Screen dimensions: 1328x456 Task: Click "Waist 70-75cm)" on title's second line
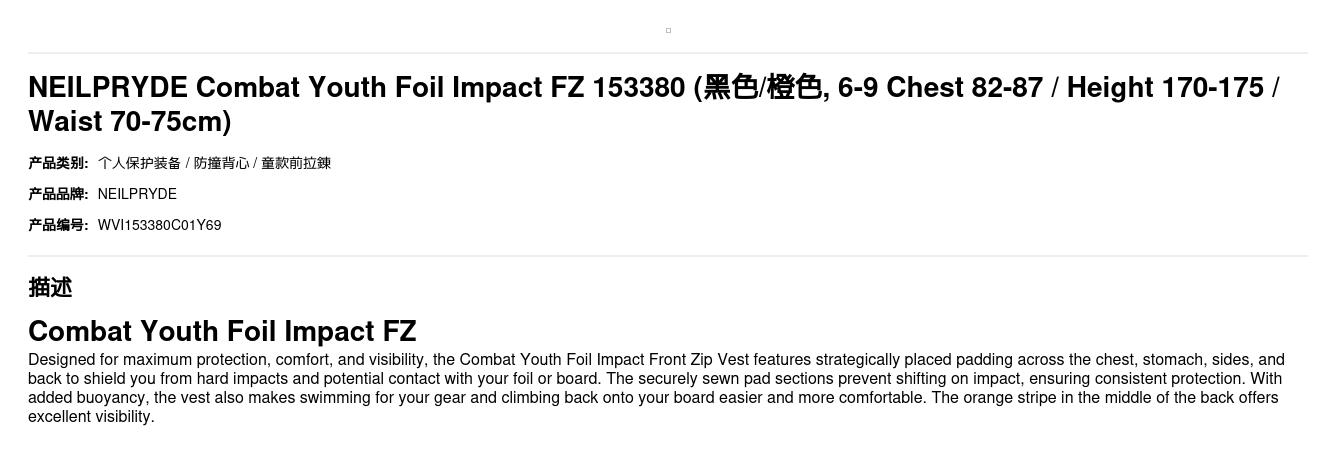(130, 121)
